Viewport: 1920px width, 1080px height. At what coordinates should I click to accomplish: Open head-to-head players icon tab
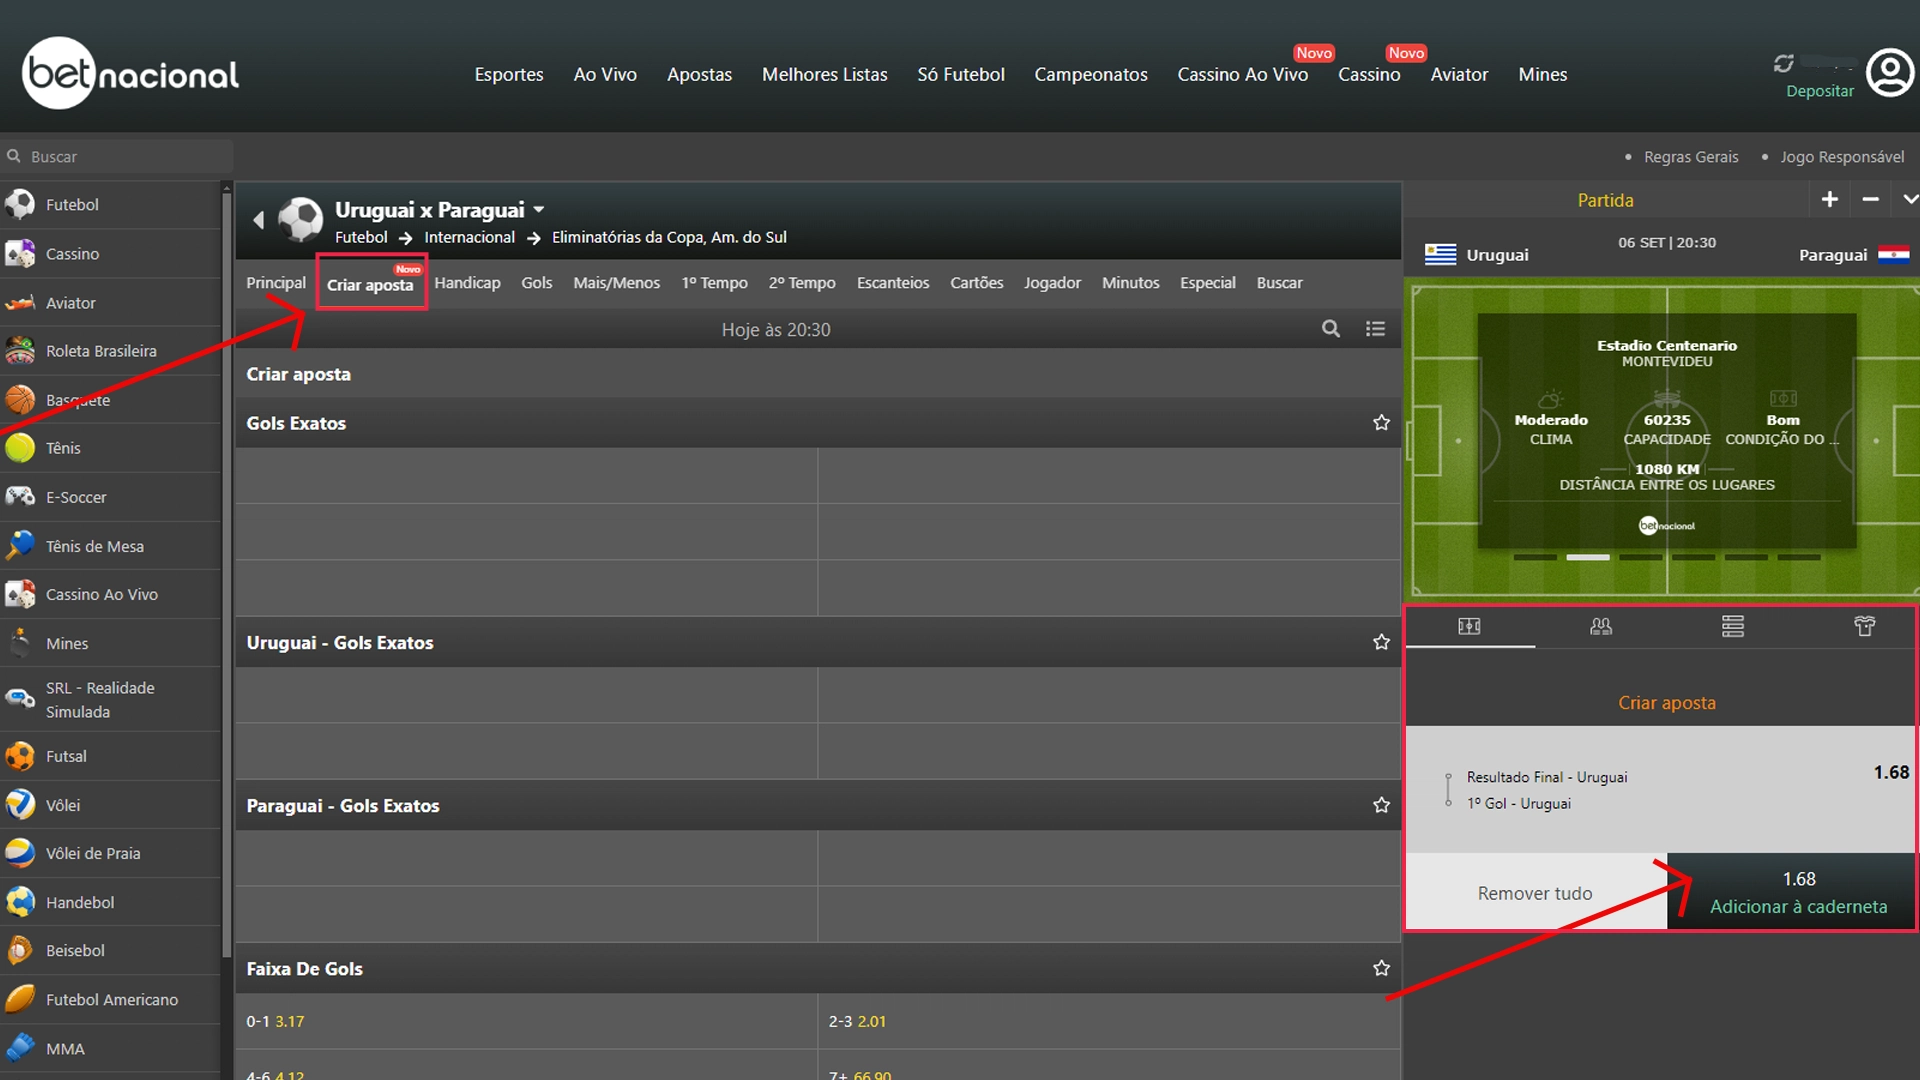pos(1600,627)
